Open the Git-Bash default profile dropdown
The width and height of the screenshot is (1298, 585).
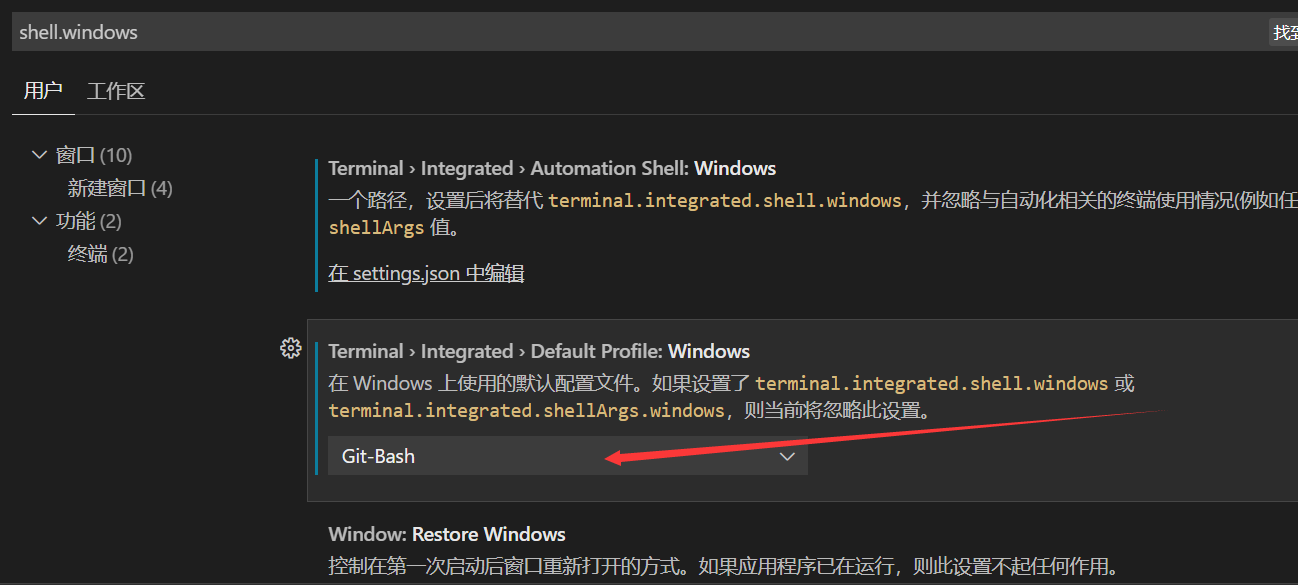click(x=568, y=456)
